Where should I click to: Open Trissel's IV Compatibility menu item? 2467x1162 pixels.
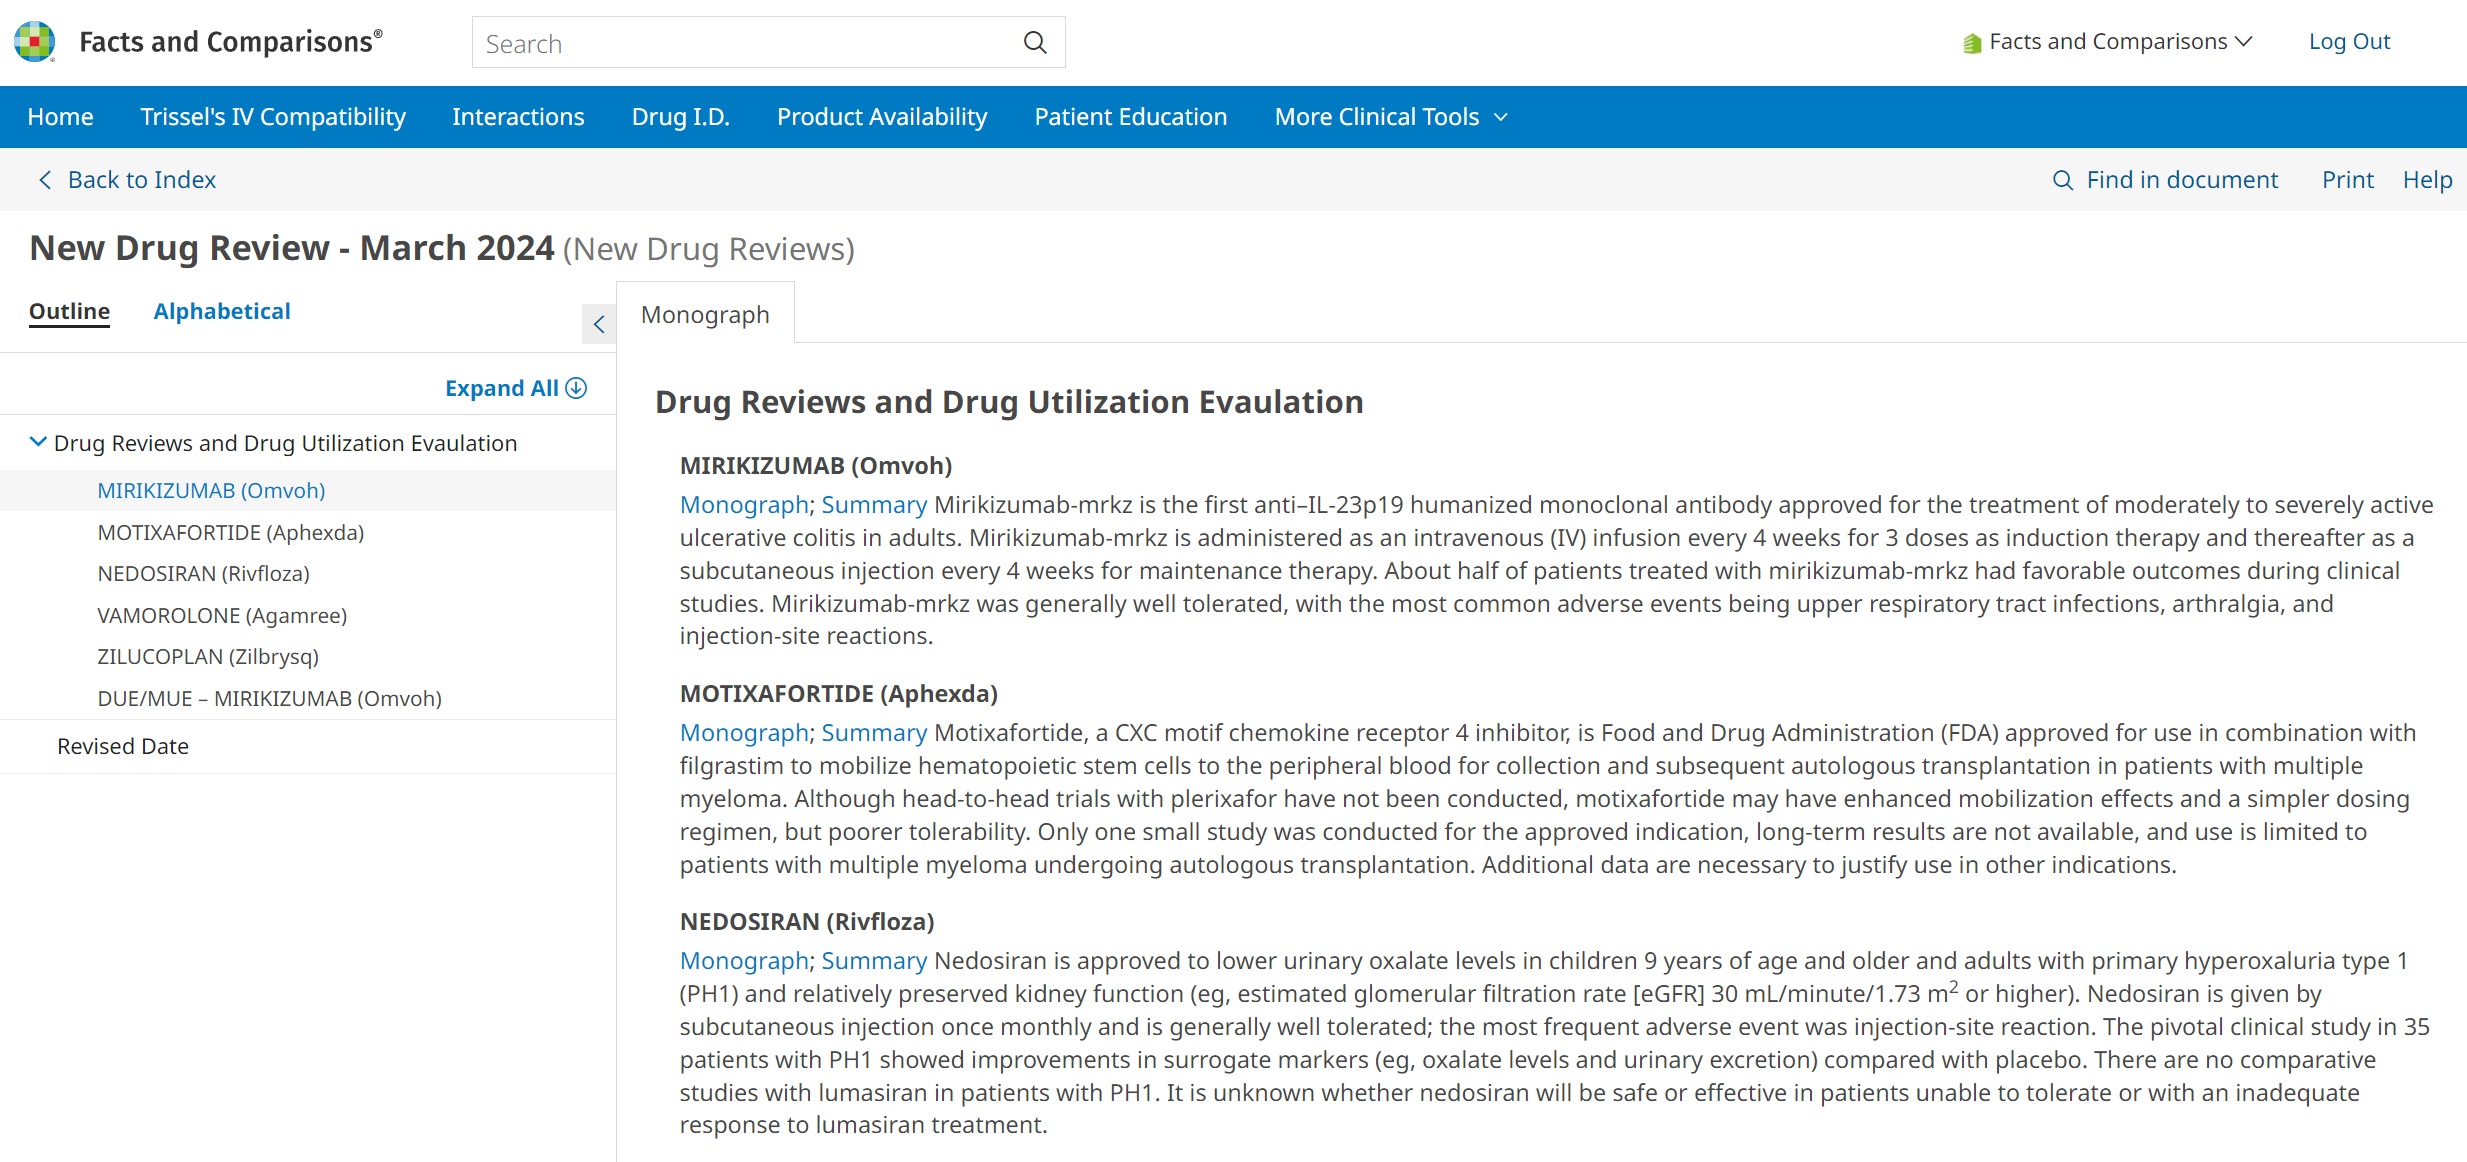pos(273,117)
